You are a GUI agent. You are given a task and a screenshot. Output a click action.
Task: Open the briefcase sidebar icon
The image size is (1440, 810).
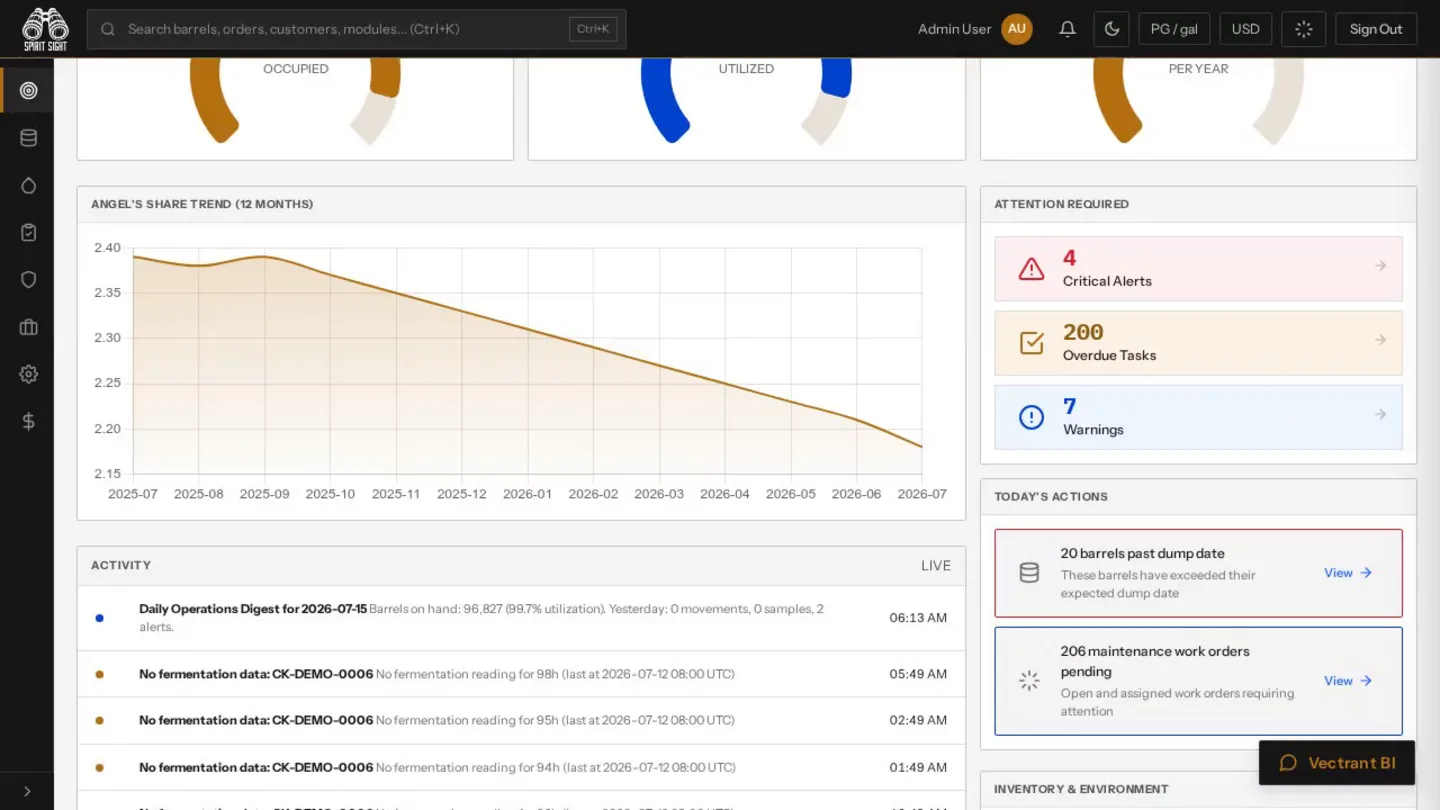pos(28,327)
